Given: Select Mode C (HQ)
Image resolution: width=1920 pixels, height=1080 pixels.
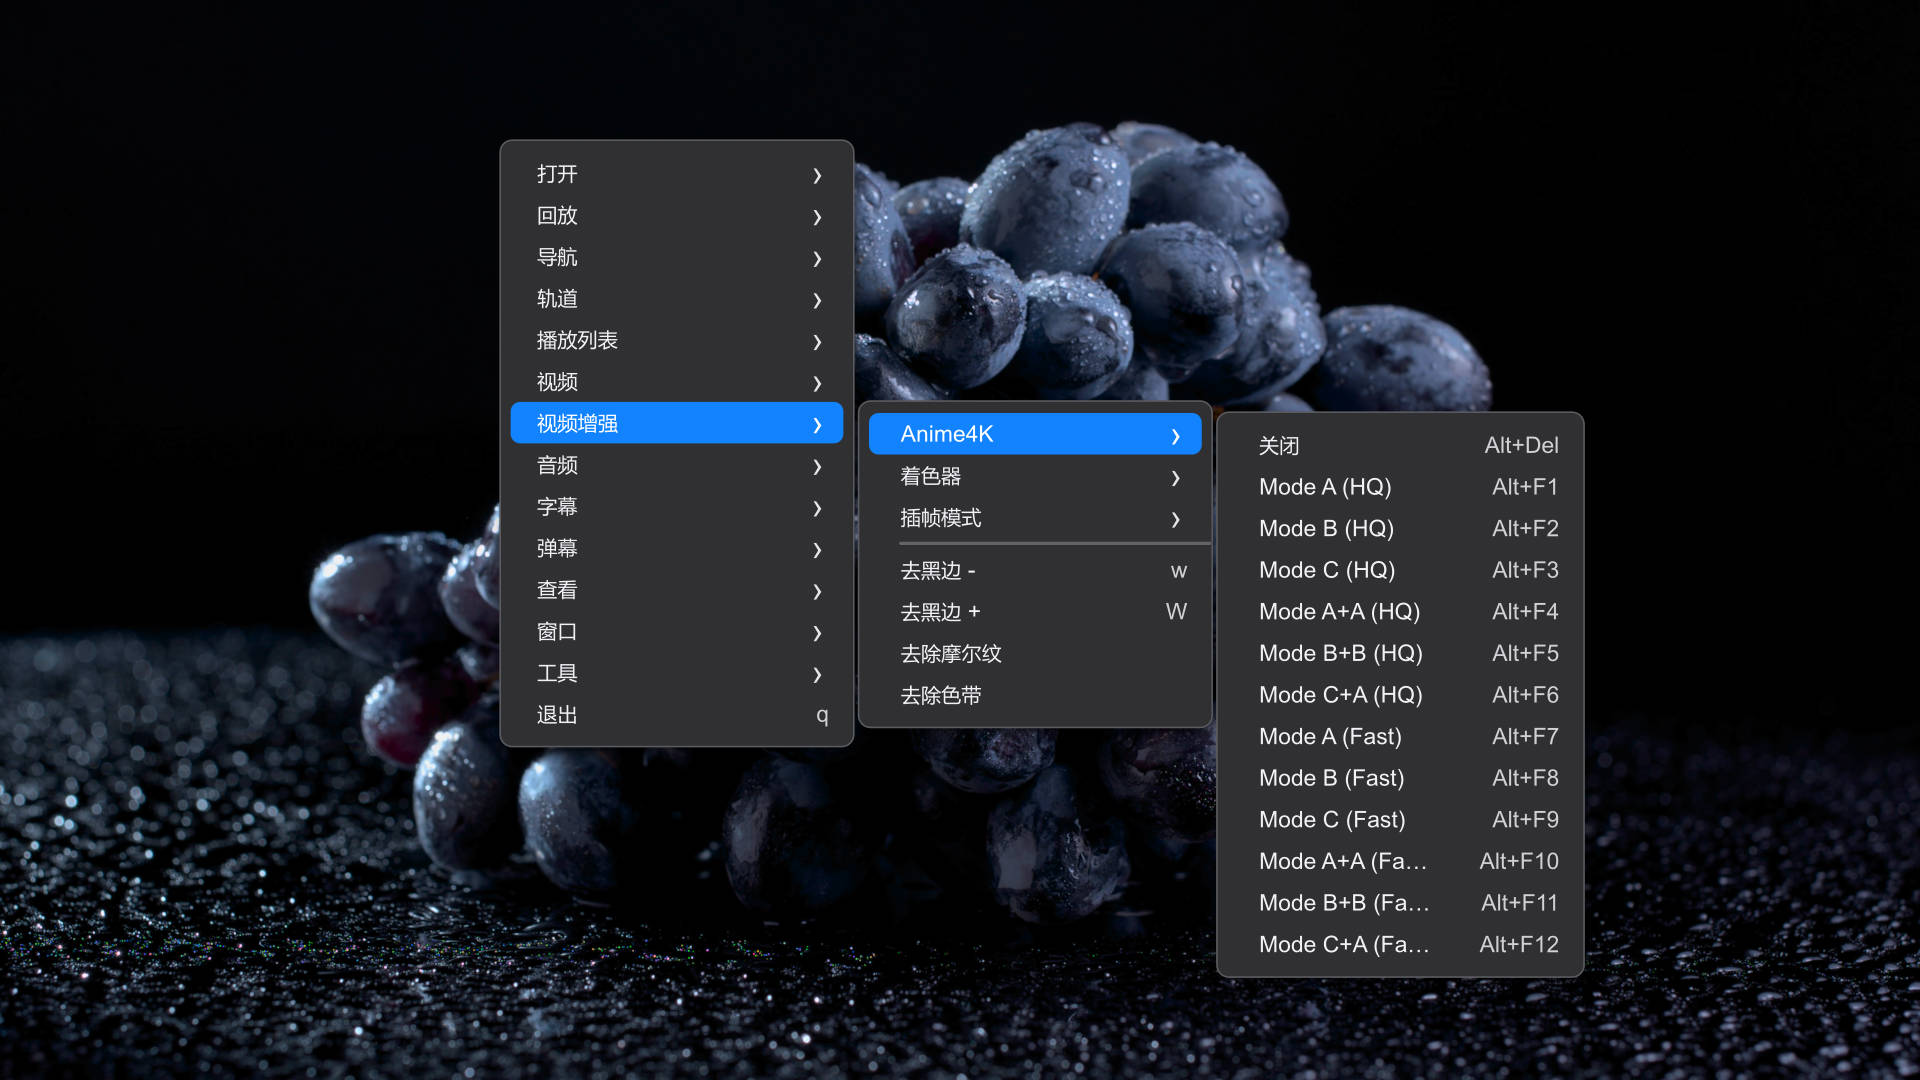Looking at the screenshot, I should coord(1400,570).
